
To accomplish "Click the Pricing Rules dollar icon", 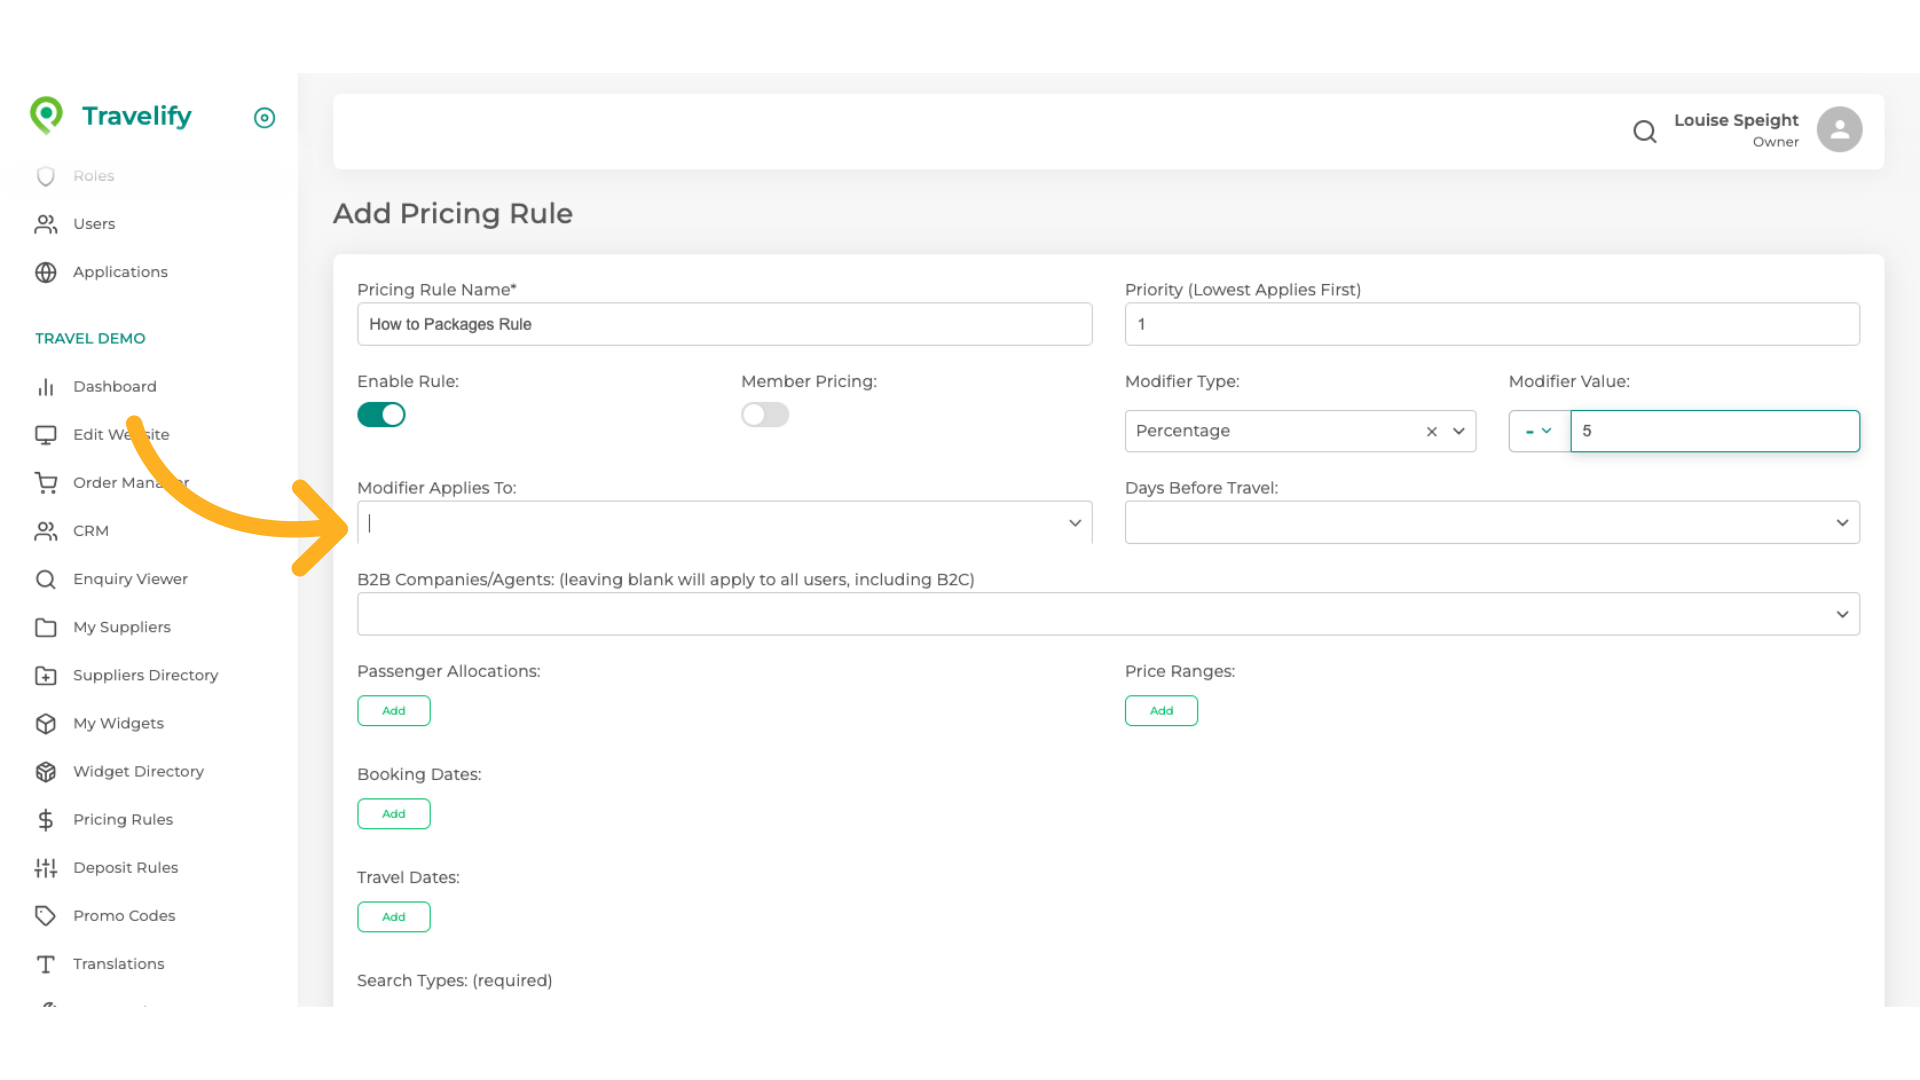I will coord(46,820).
